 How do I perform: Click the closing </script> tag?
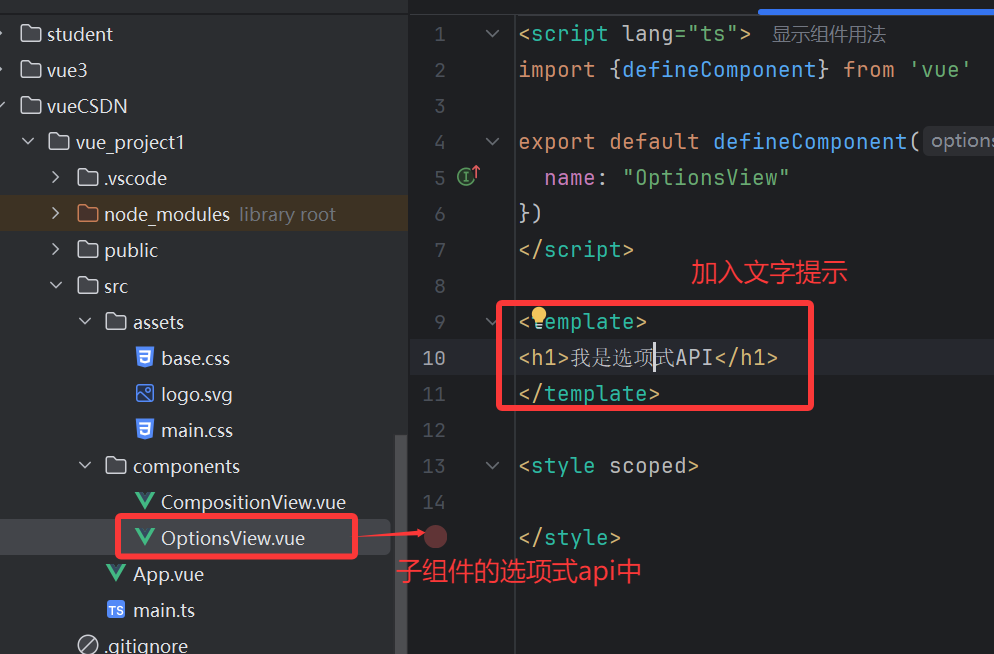tap(576, 250)
